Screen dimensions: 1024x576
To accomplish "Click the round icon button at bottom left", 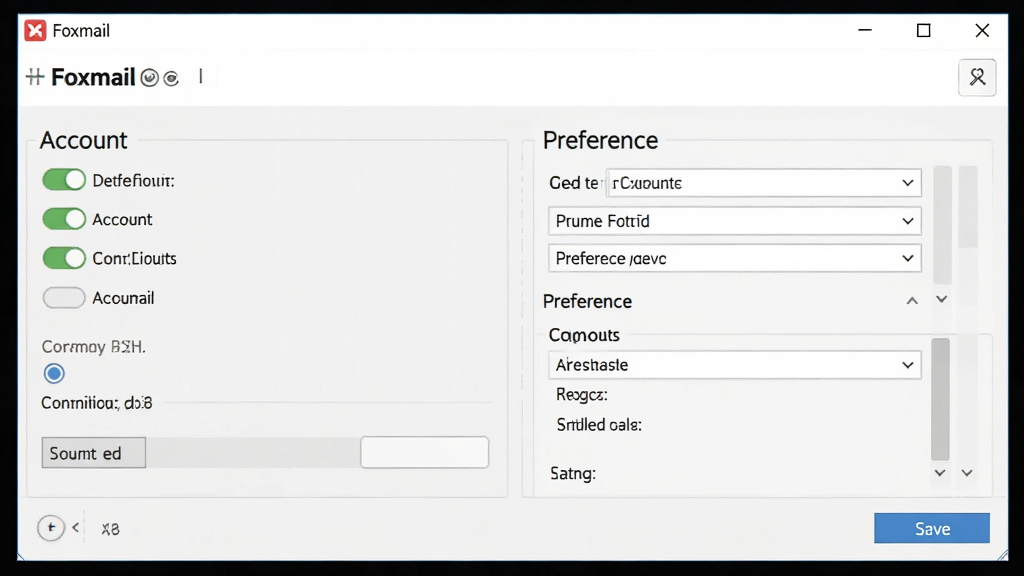I will (x=51, y=528).
